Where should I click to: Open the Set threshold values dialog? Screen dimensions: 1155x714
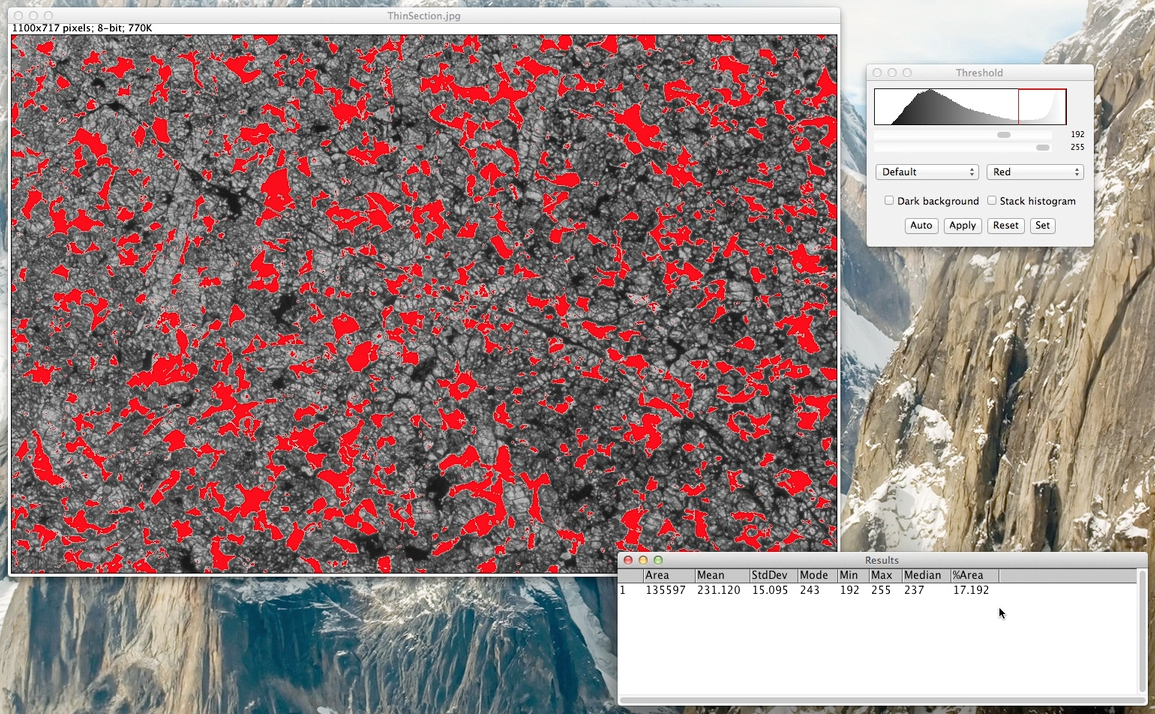click(x=1042, y=225)
